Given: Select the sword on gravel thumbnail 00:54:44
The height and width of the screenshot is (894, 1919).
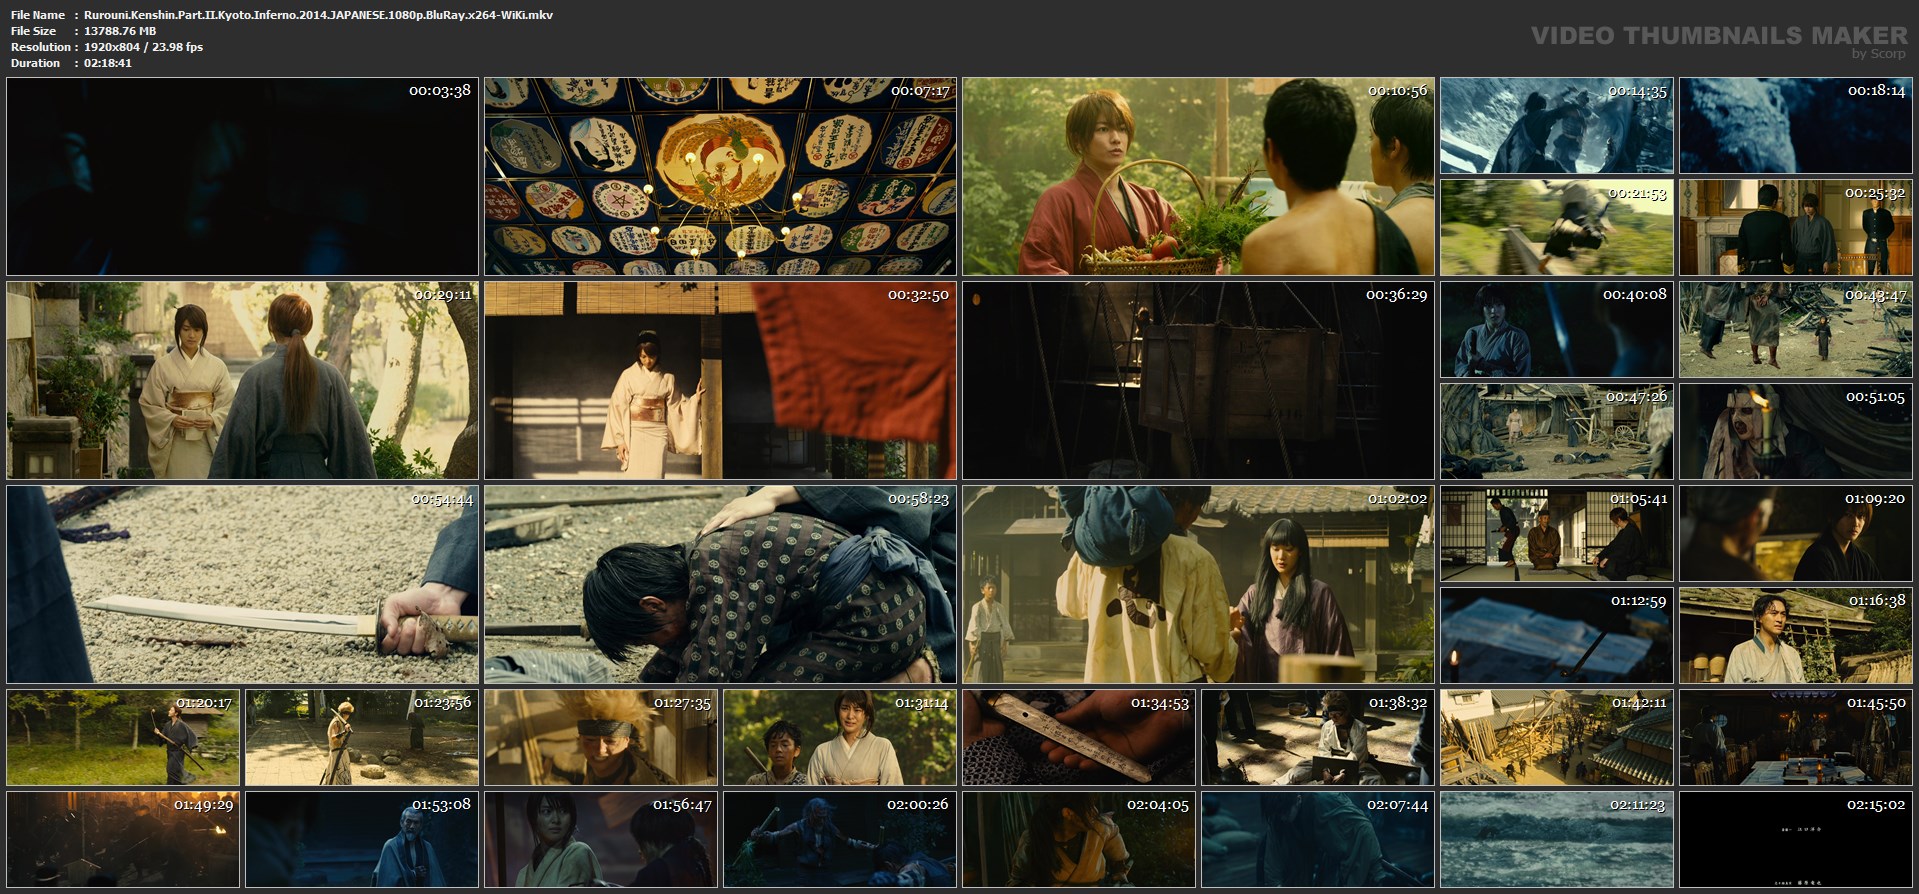Looking at the screenshot, I should [x=243, y=584].
